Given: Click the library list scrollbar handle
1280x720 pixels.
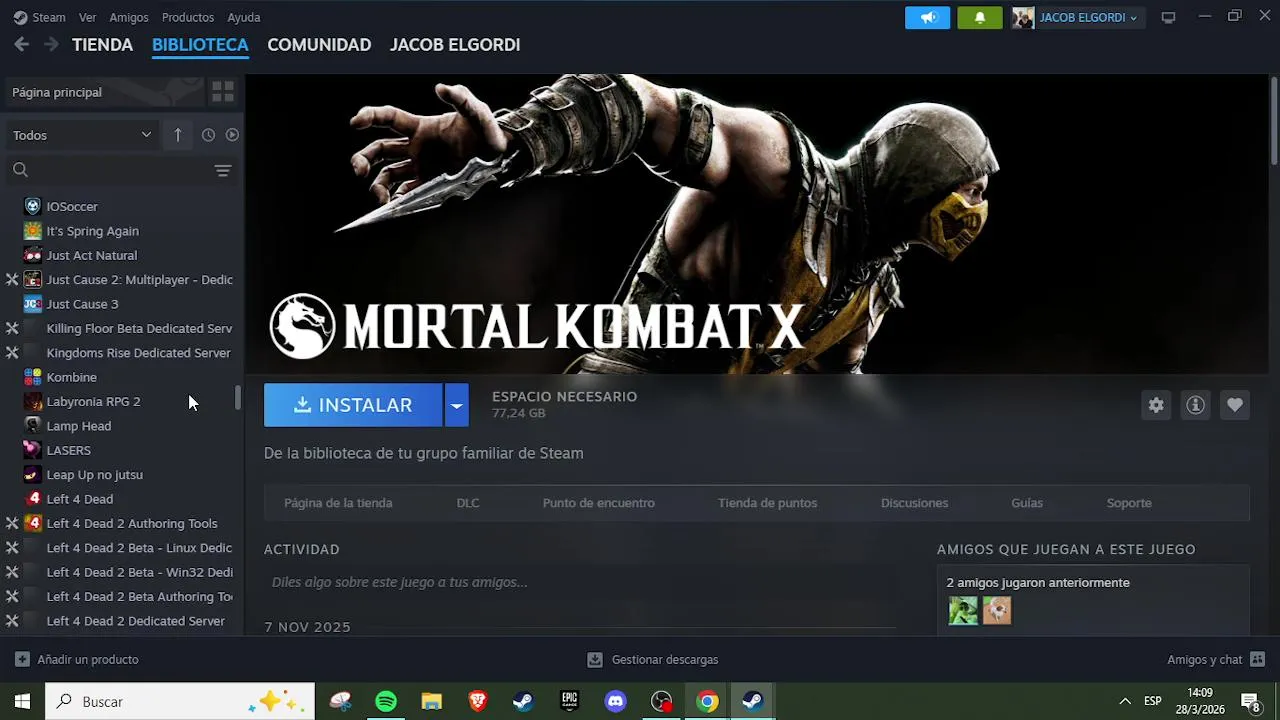Looking at the screenshot, I should click(238, 397).
